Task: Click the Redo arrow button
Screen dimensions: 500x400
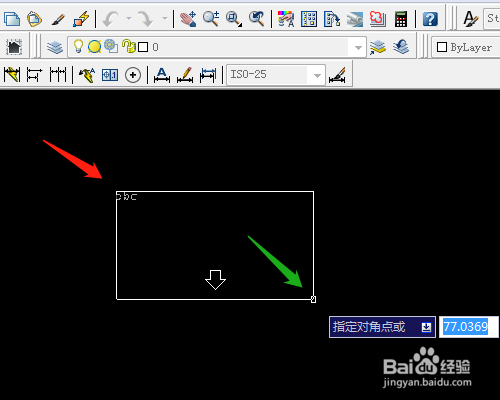Action: pos(146,19)
